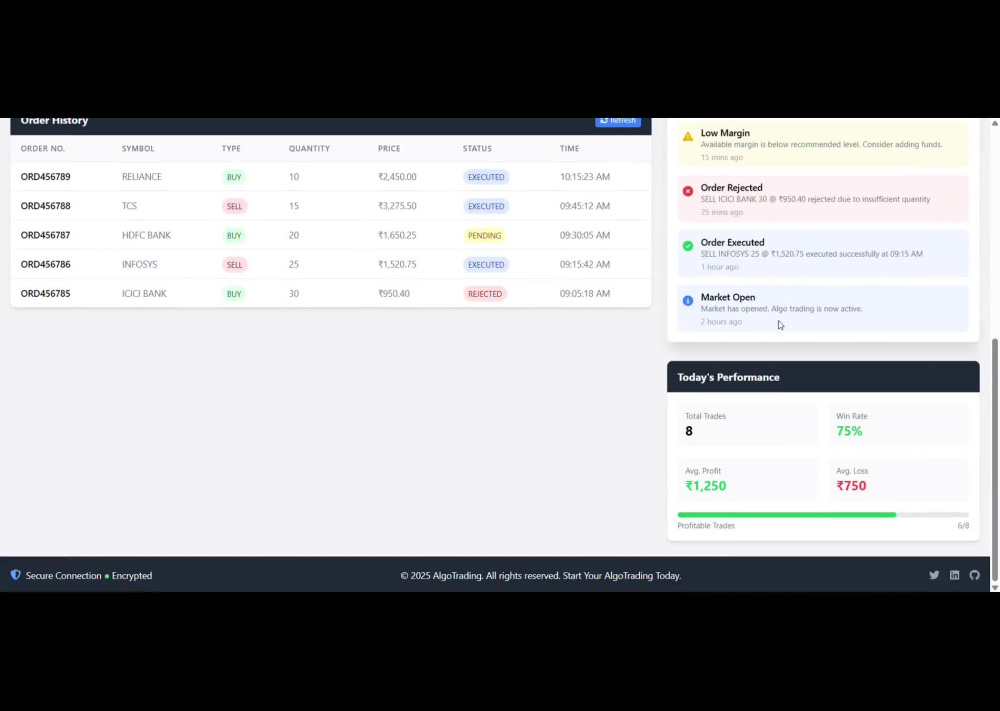Click the green Encrypted status dot
Image resolution: width=1000 pixels, height=711 pixels.
[107, 576]
